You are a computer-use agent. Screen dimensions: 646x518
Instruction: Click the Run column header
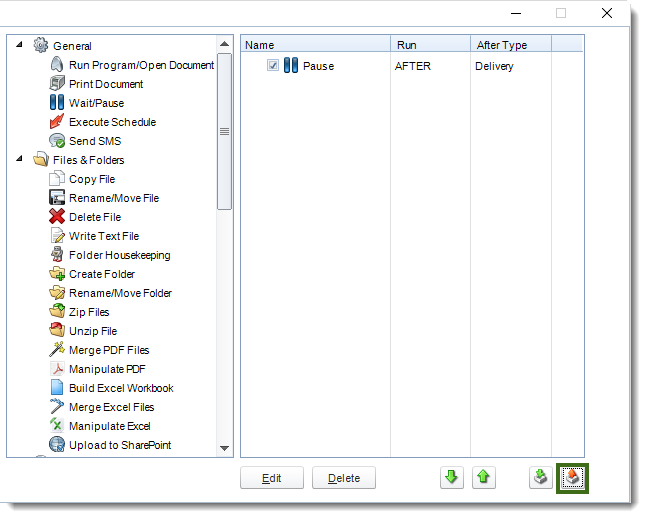(430, 45)
